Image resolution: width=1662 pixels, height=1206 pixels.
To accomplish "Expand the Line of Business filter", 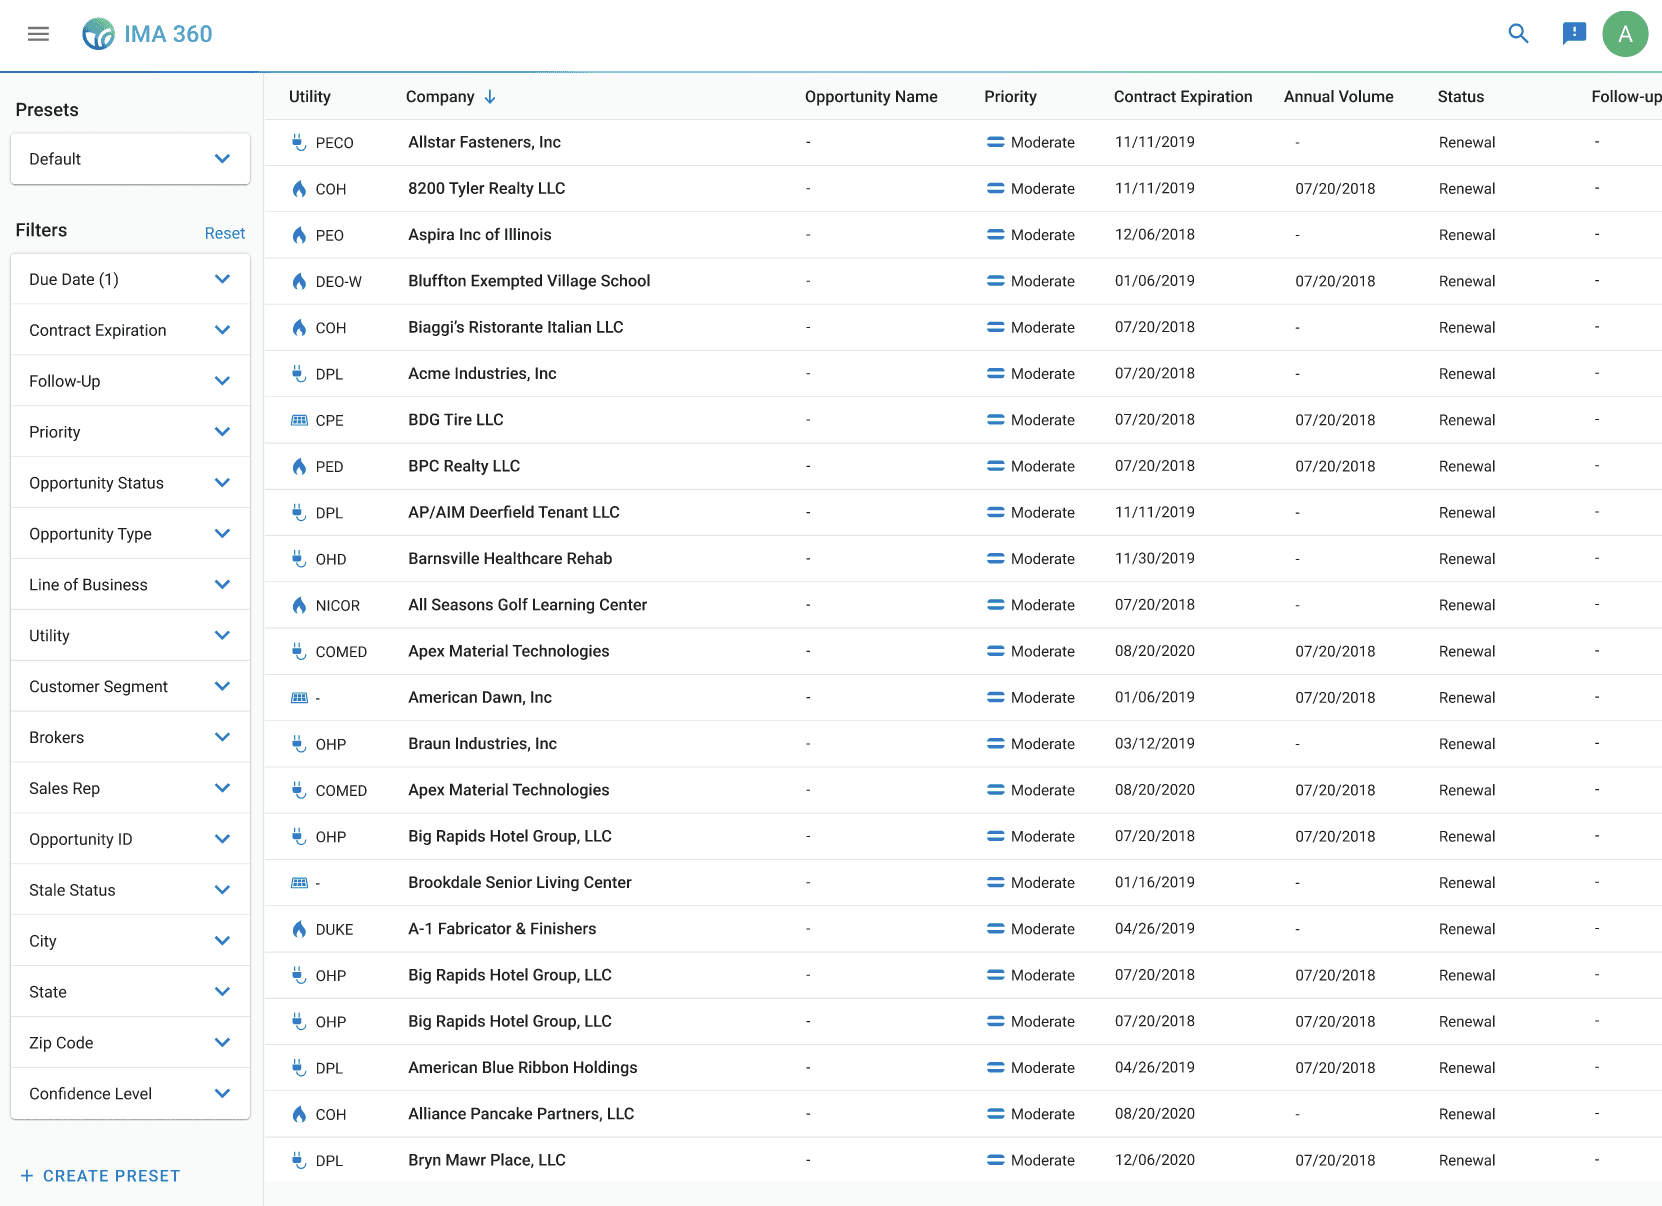I will click(130, 585).
